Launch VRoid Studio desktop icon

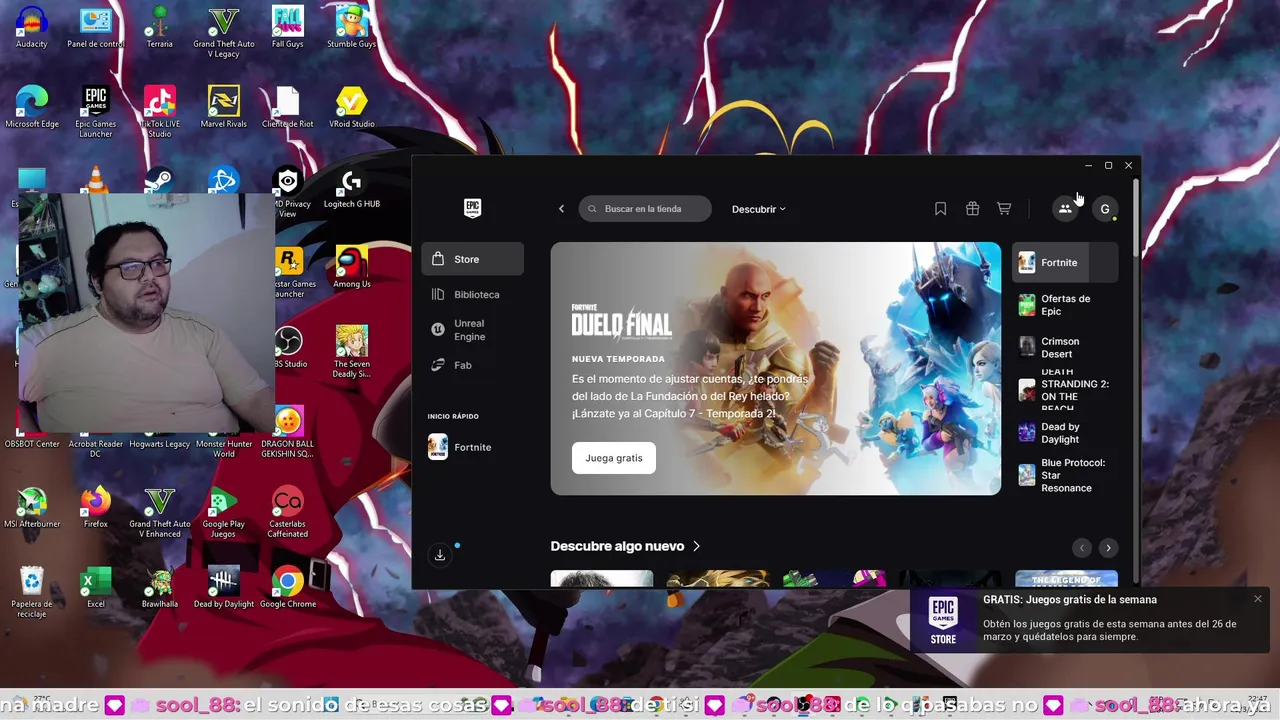[351, 108]
